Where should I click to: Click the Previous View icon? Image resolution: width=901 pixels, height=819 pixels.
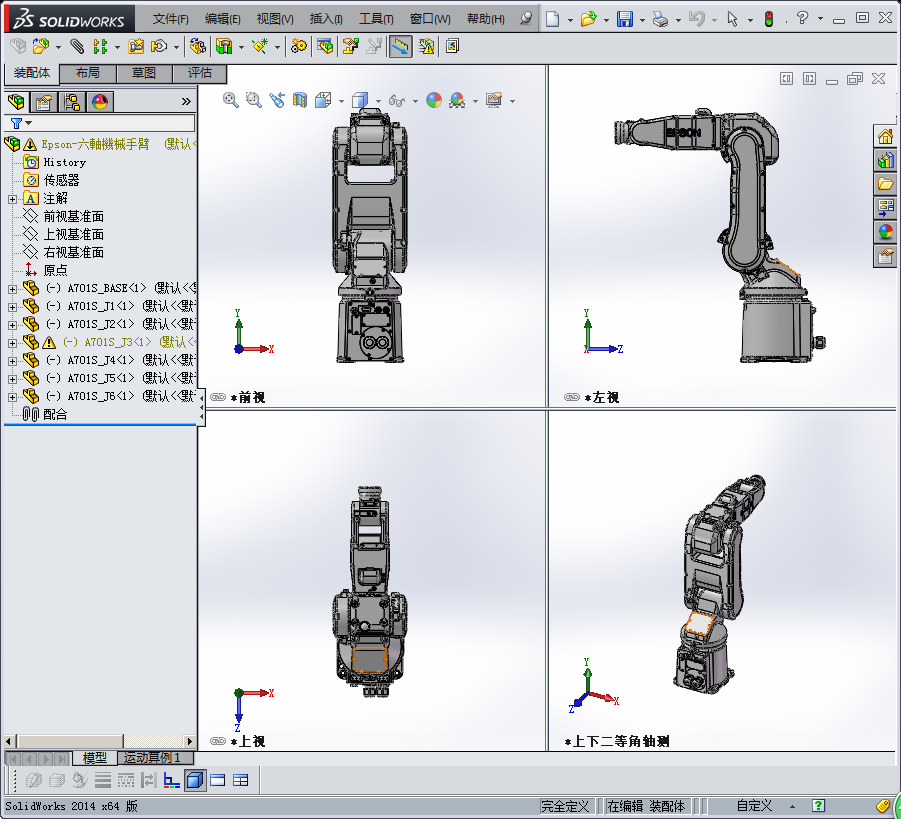[277, 100]
